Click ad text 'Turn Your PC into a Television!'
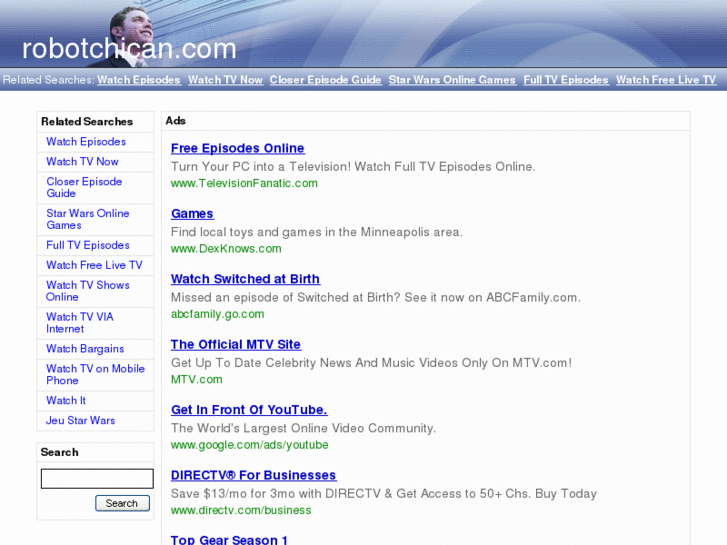This screenshot has width=727, height=545. tap(261, 167)
